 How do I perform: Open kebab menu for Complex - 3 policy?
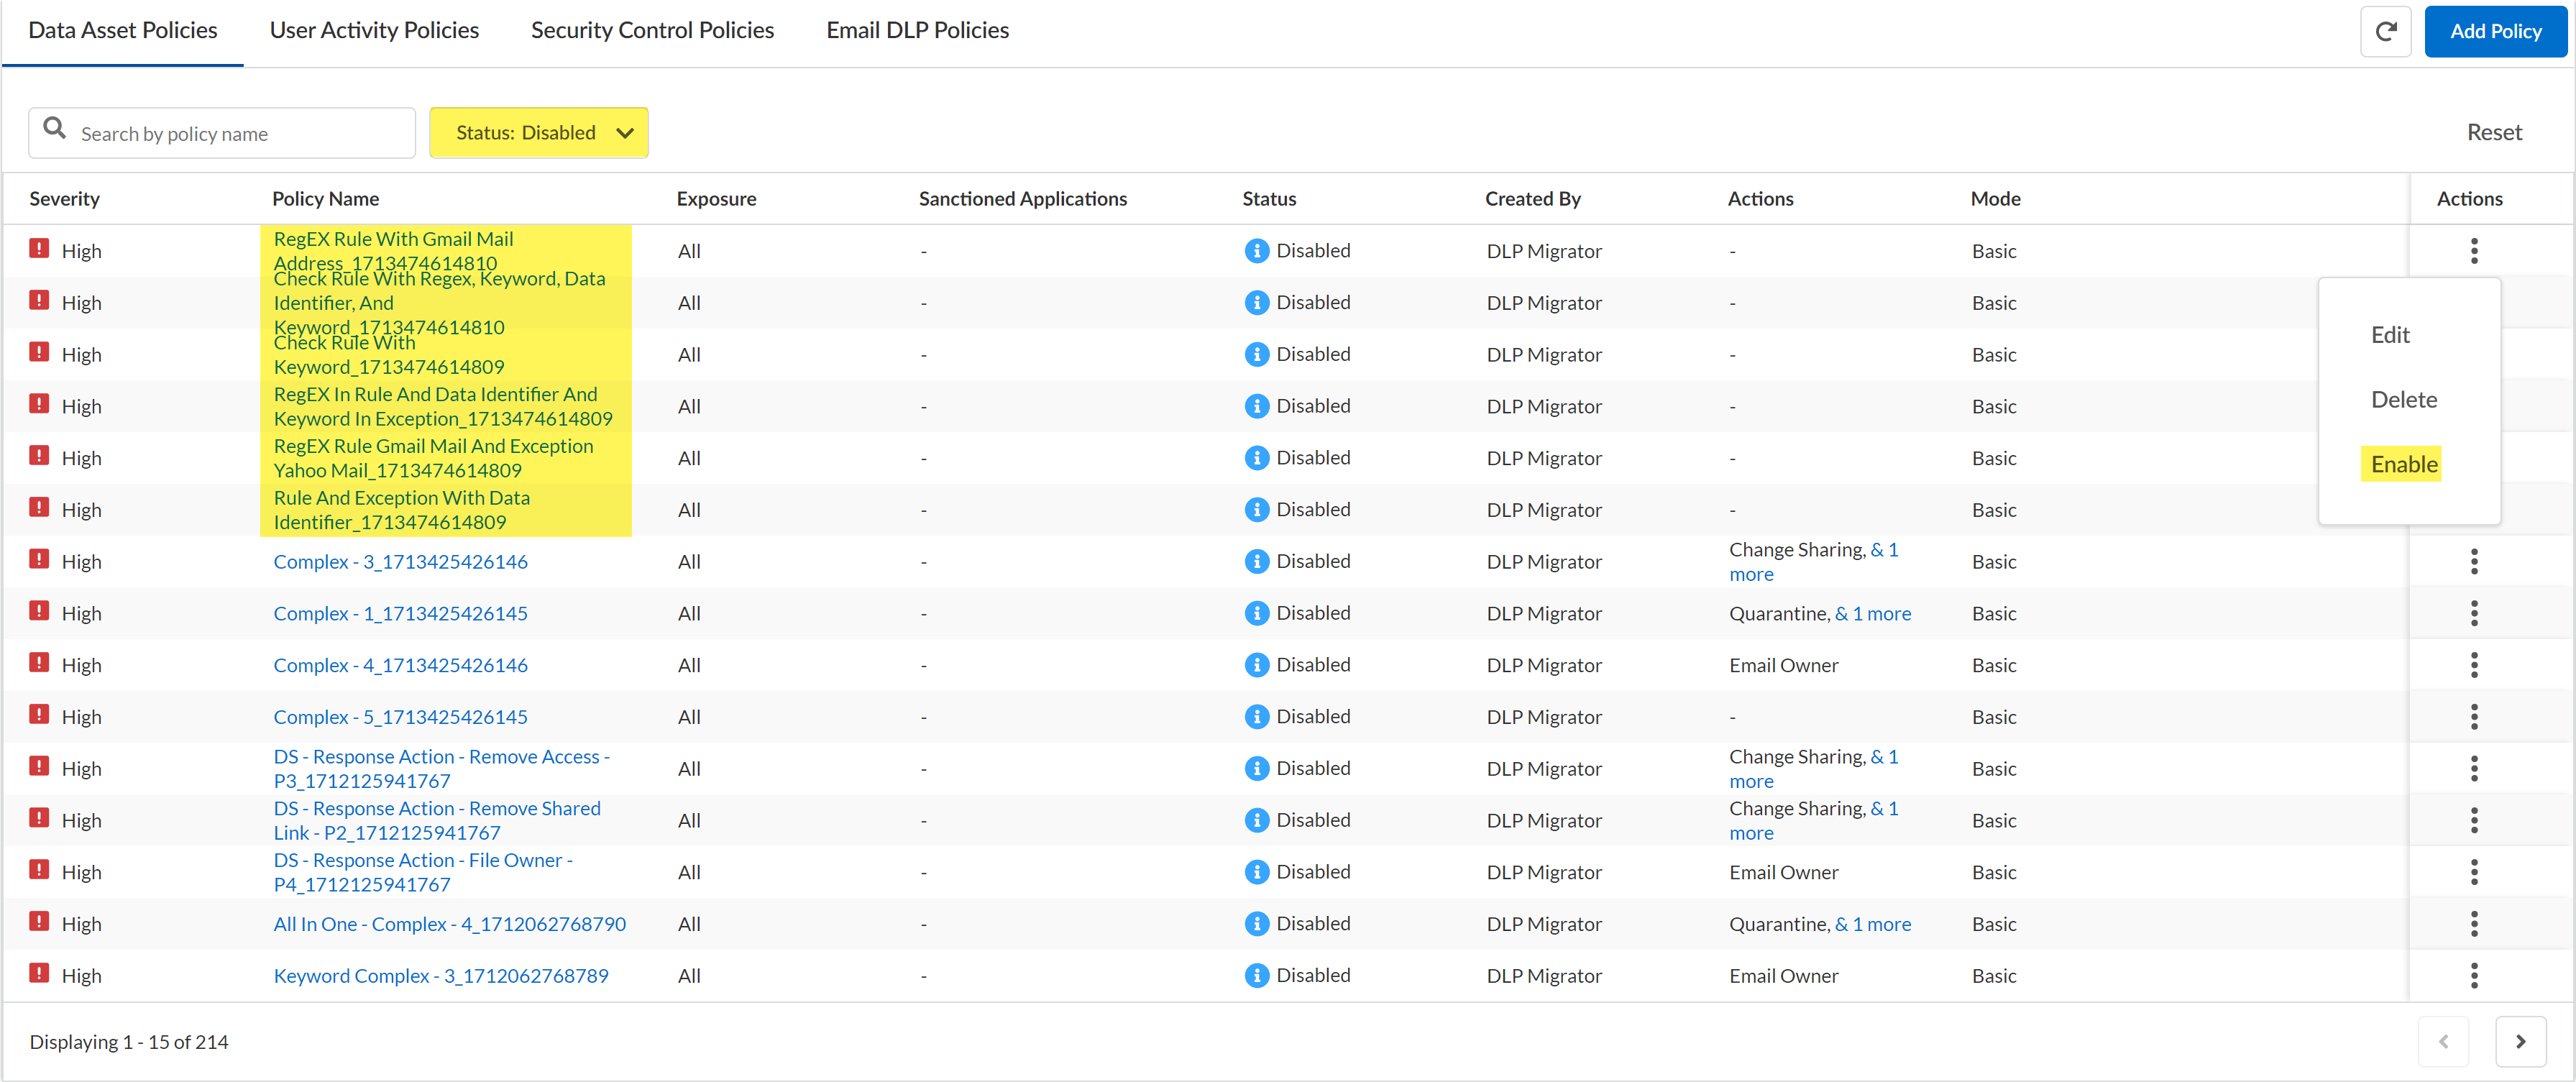click(2473, 562)
